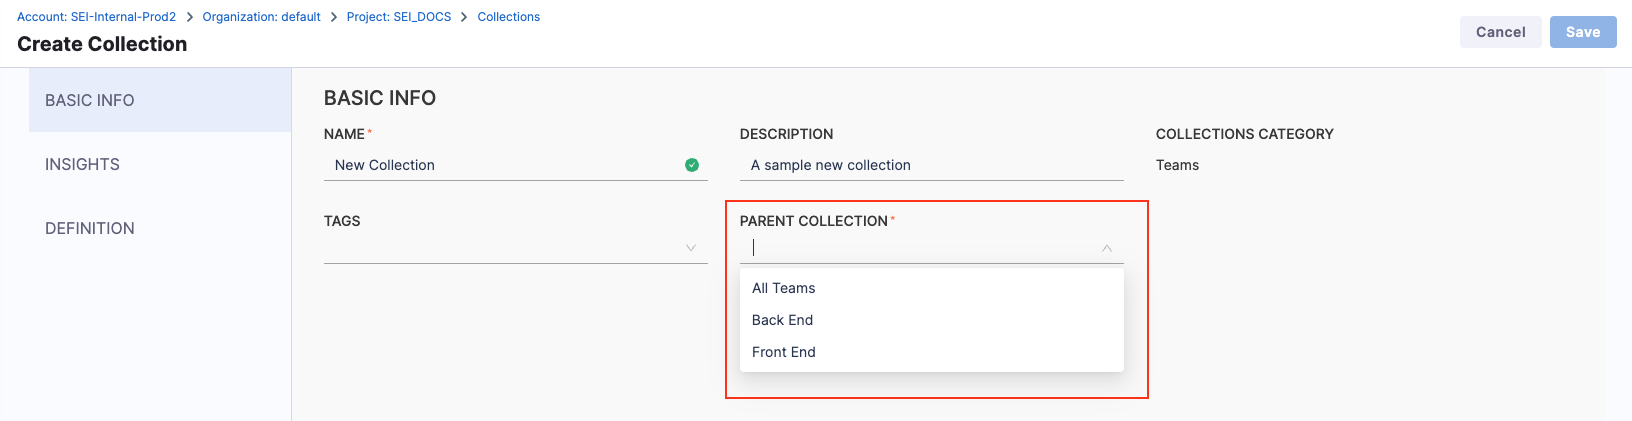Open the Collections breadcrumb link
1632x421 pixels.
[x=508, y=17]
